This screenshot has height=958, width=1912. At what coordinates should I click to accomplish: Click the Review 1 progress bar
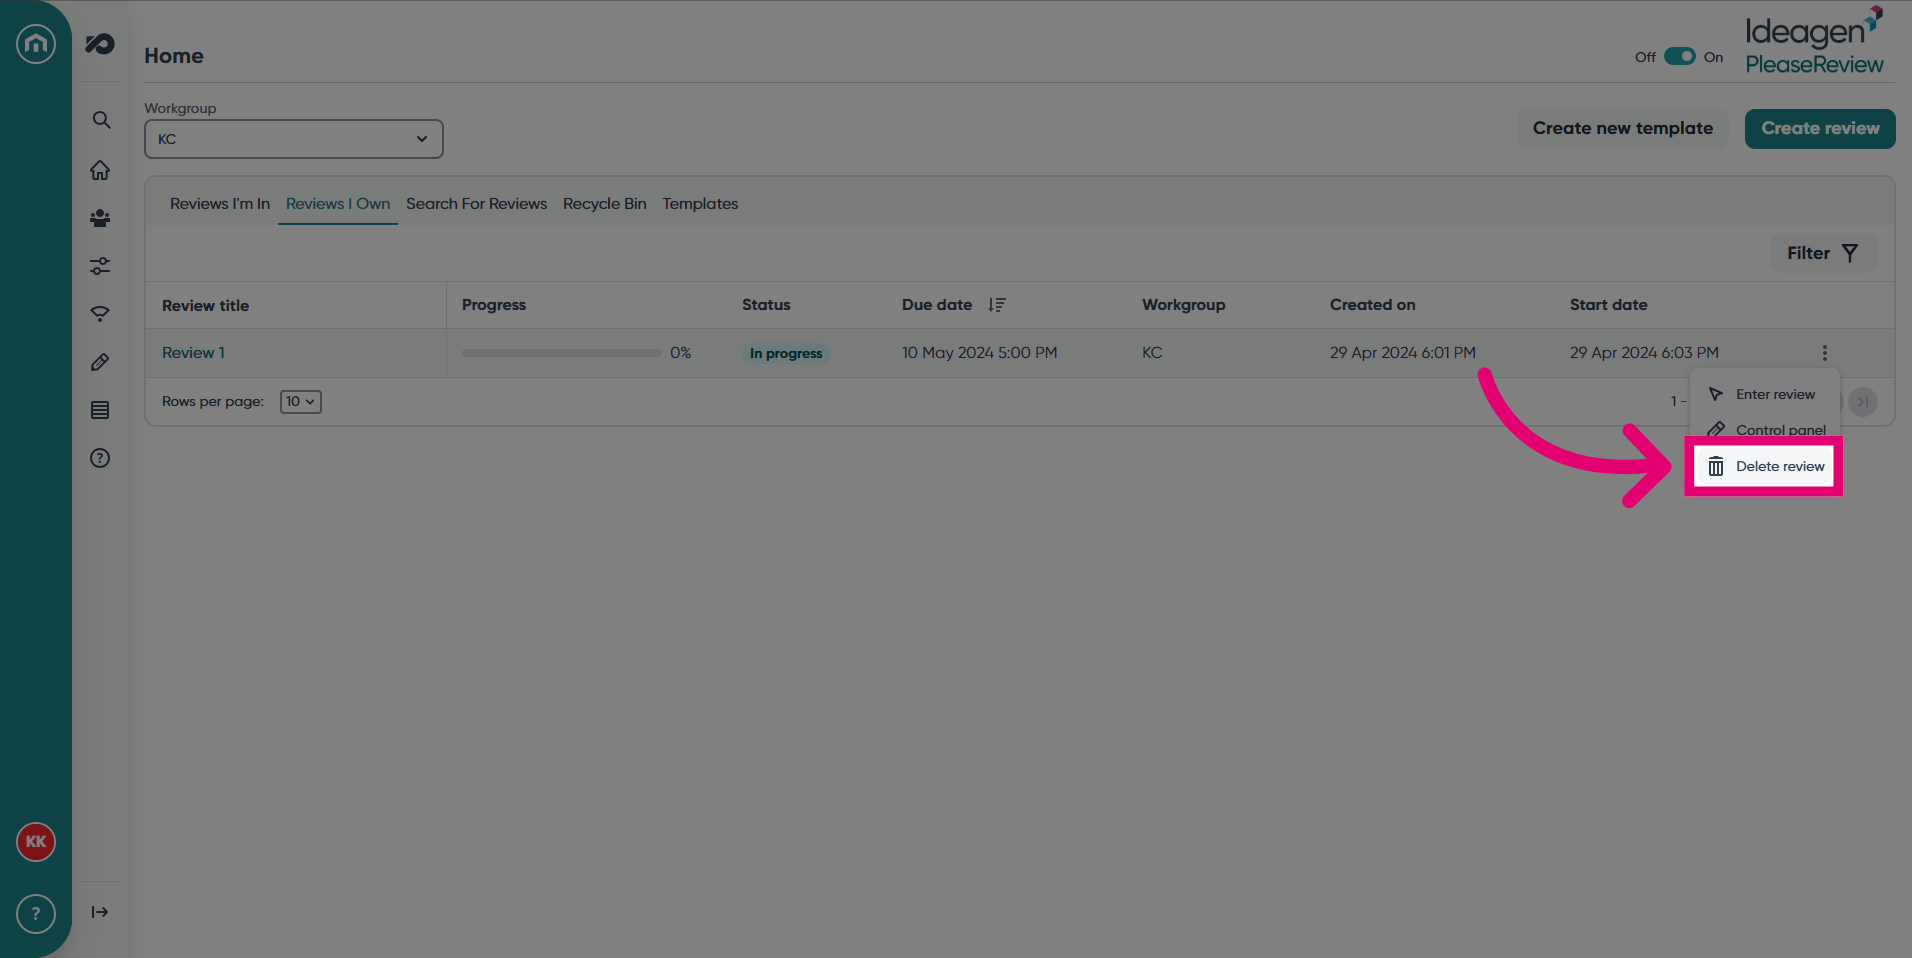pyautogui.click(x=561, y=353)
